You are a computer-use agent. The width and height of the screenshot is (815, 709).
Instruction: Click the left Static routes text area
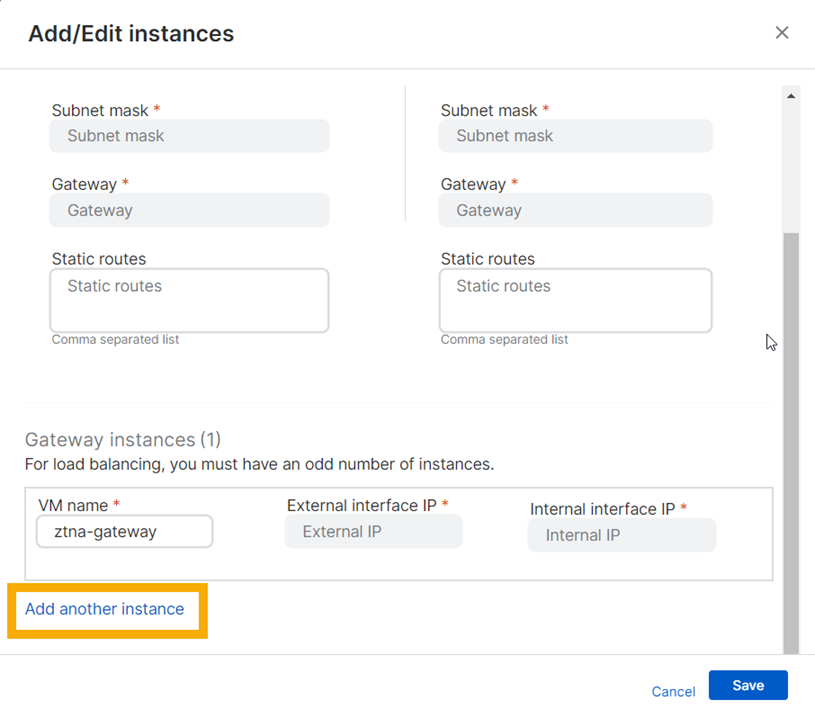pos(189,300)
